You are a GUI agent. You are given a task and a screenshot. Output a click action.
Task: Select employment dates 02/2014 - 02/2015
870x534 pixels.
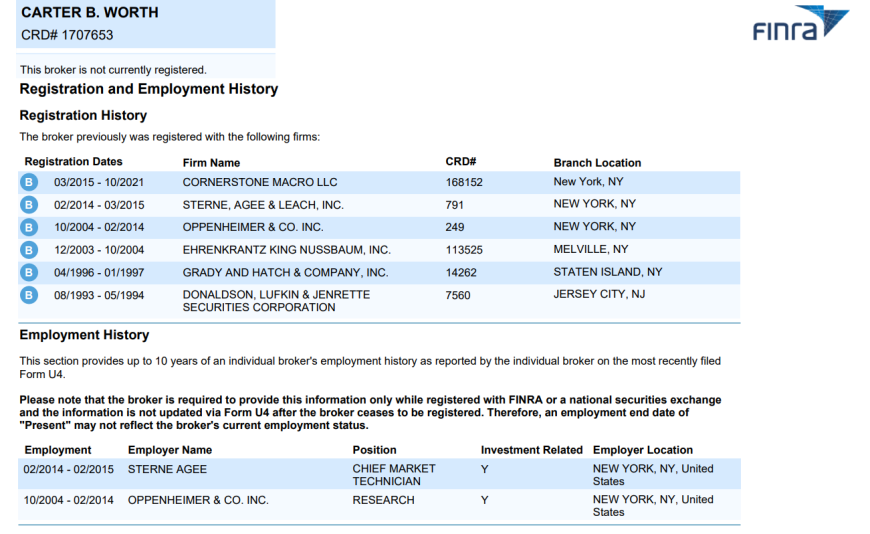pyautogui.click(x=68, y=470)
